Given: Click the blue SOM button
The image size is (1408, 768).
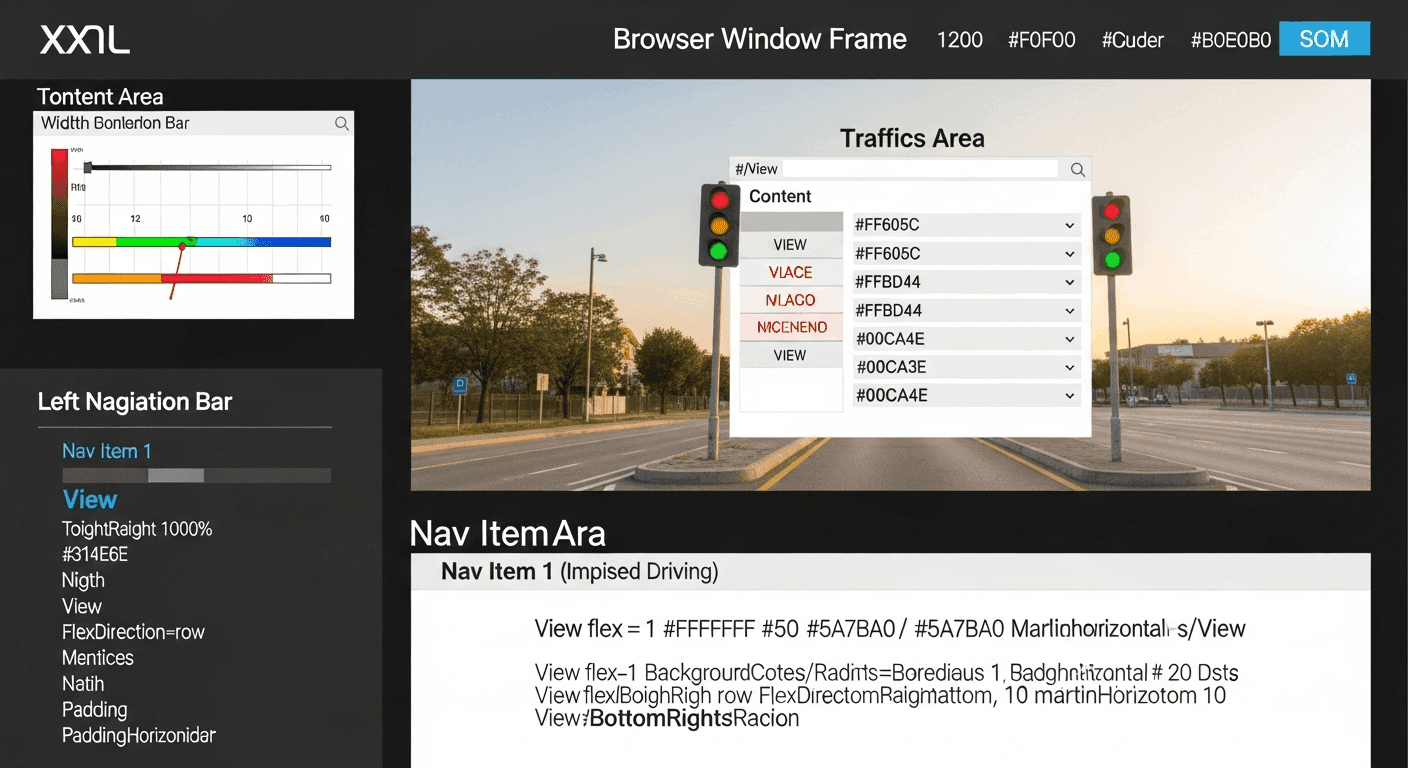Looking at the screenshot, I should [1324, 39].
